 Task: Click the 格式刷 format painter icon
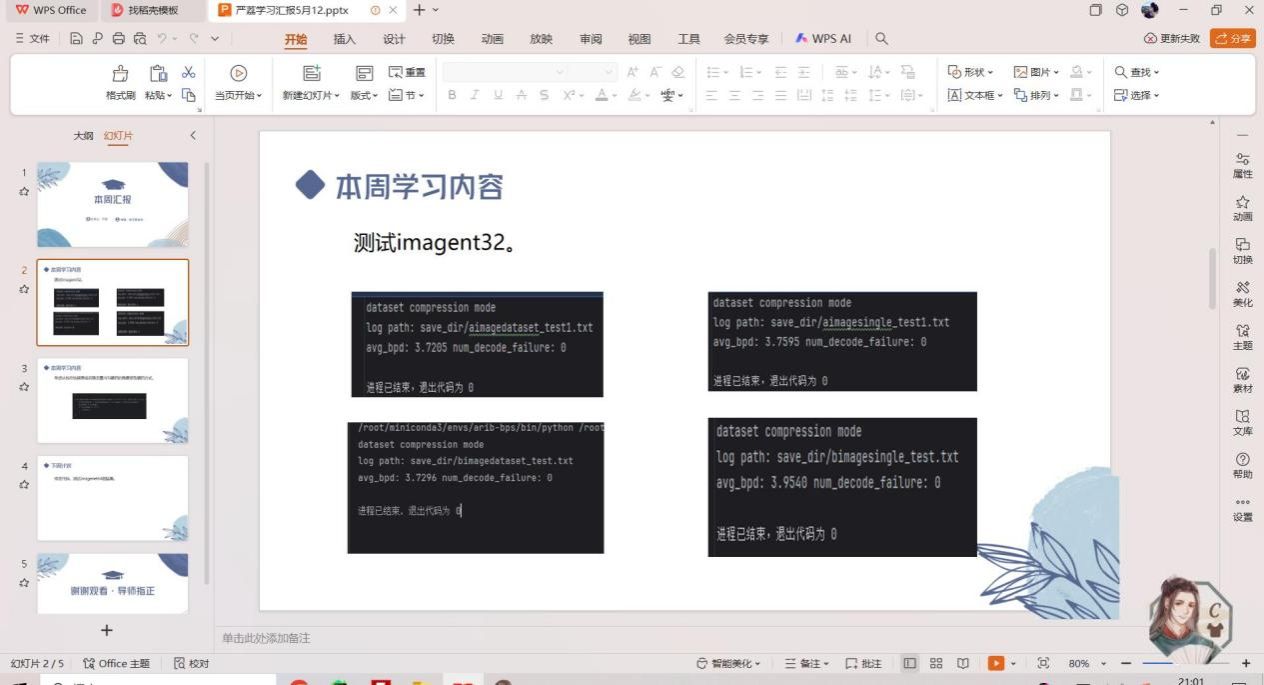[x=120, y=73]
